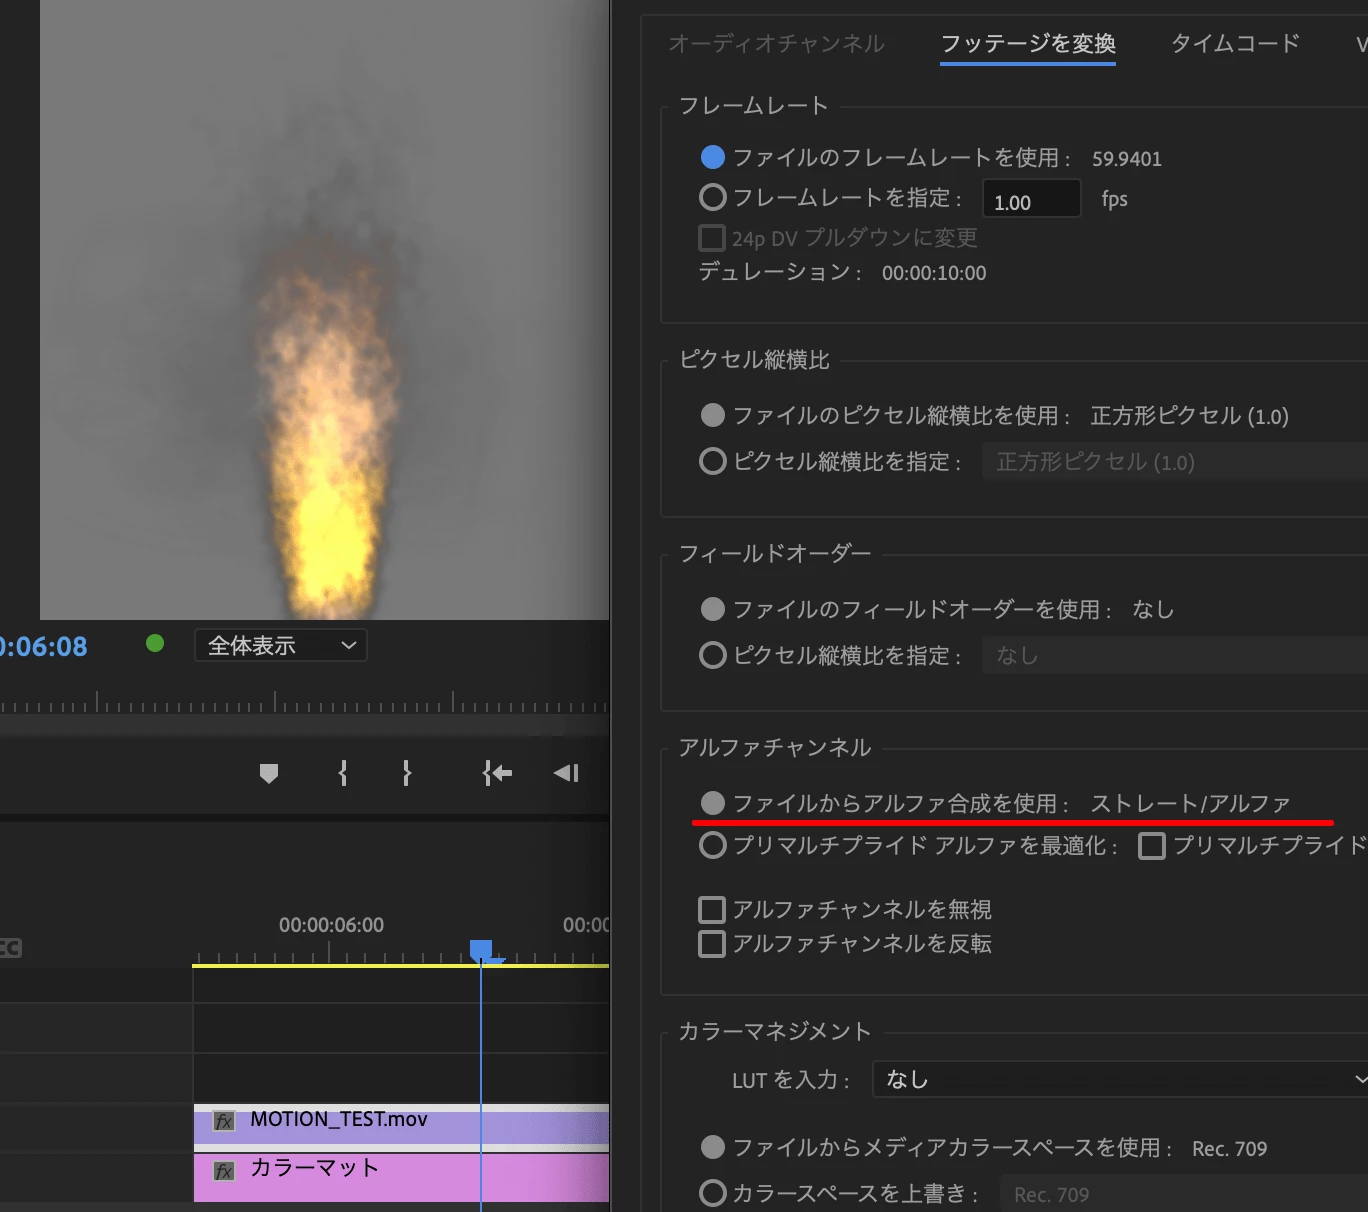Click the green status dot beside the zoom menu
Viewport: 1368px width, 1212px height.
click(x=155, y=643)
